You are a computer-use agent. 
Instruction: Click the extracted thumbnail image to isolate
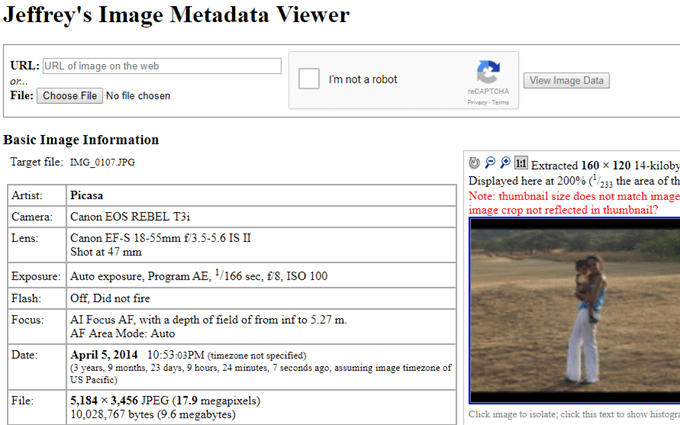[x=574, y=310]
